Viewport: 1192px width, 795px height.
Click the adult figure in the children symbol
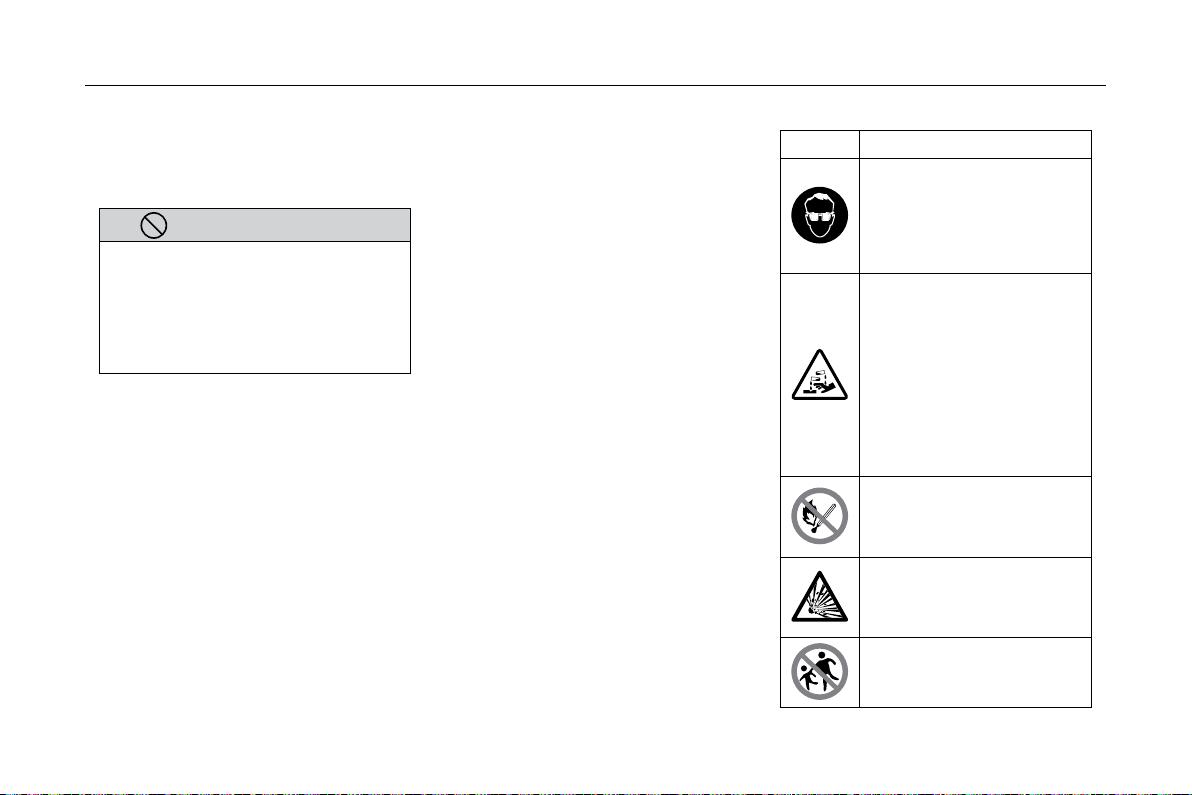[826, 667]
